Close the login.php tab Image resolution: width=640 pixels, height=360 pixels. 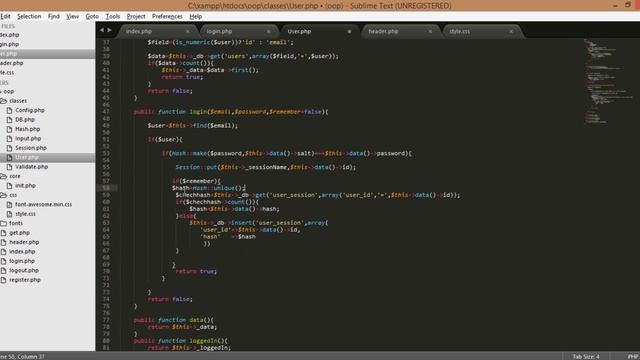tap(268, 31)
